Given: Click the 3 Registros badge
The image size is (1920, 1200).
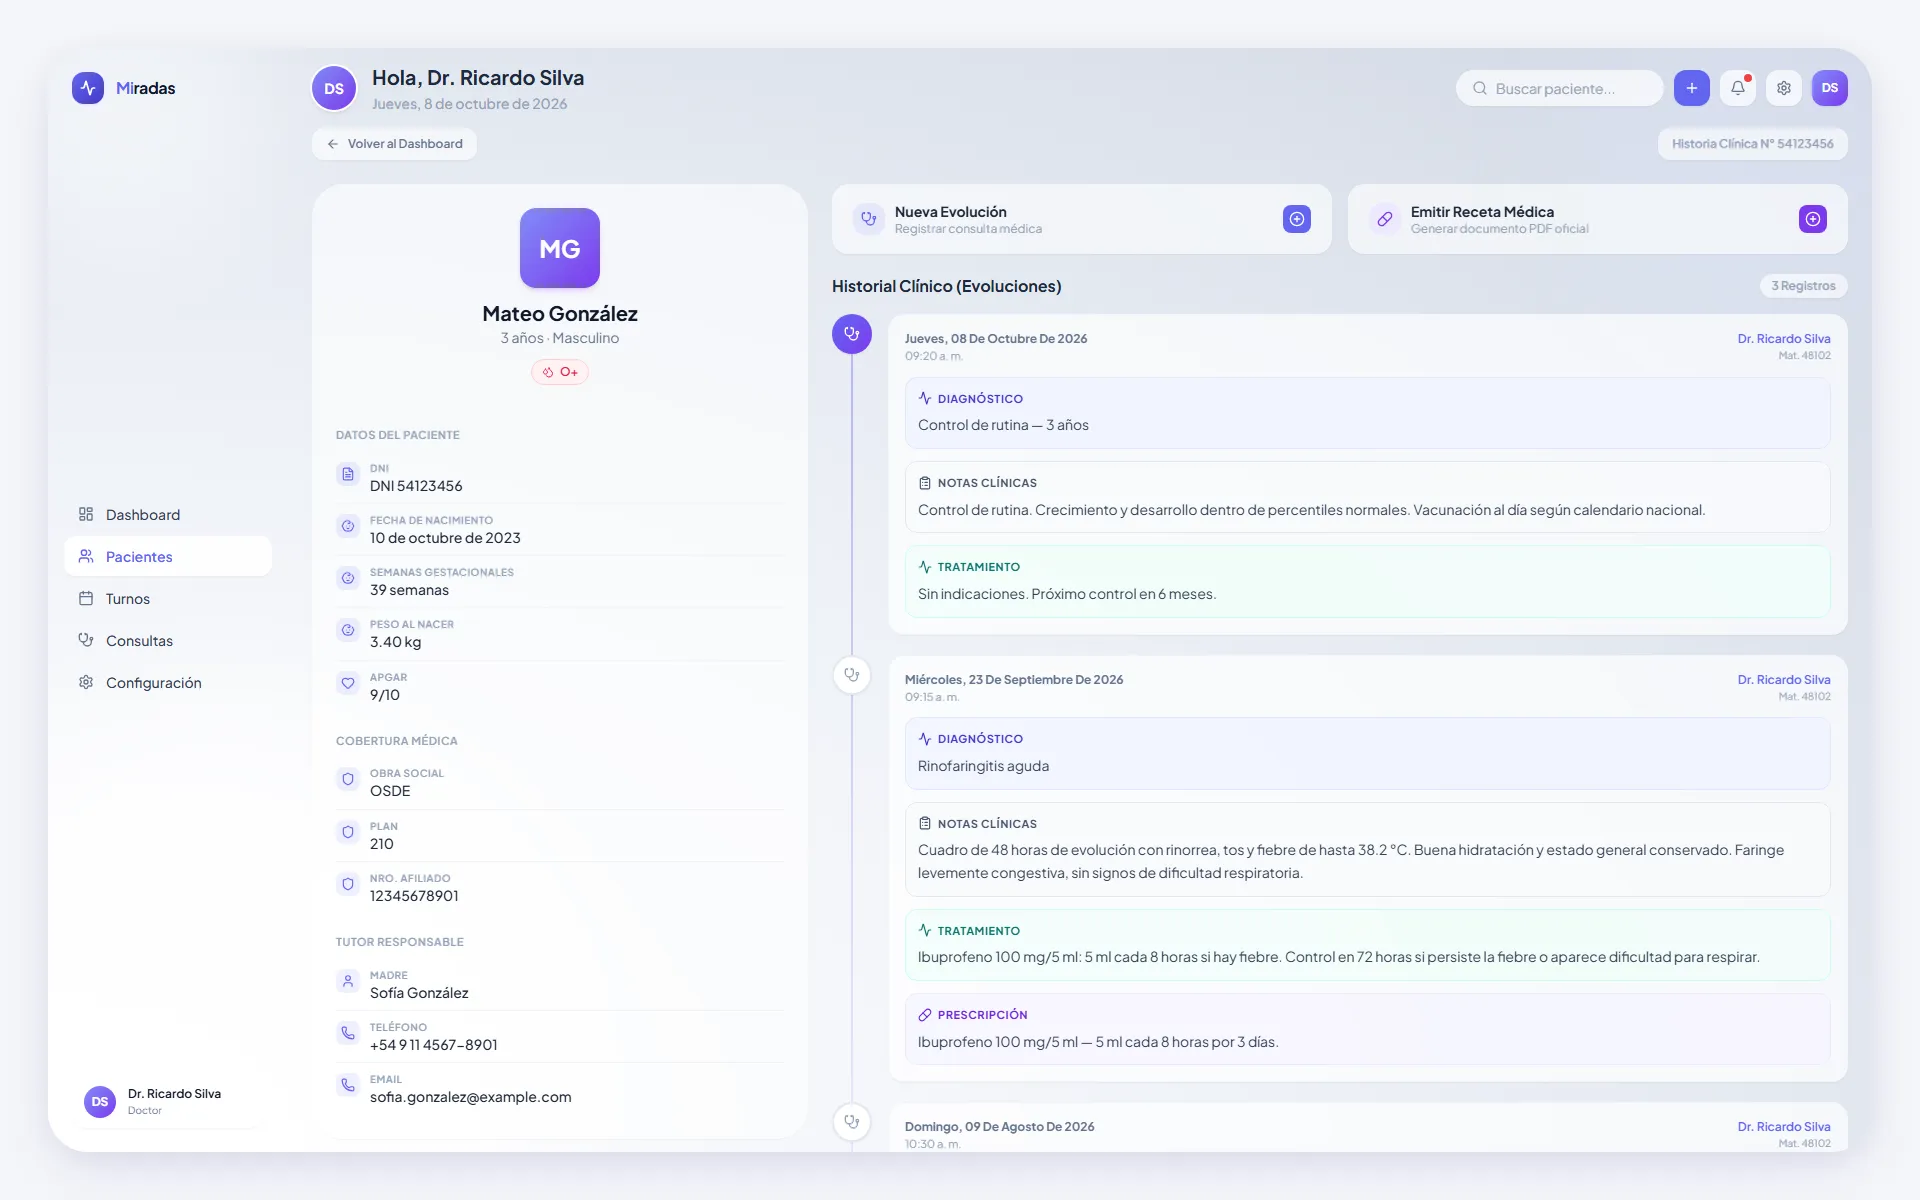Looking at the screenshot, I should pyautogui.click(x=1803, y=286).
